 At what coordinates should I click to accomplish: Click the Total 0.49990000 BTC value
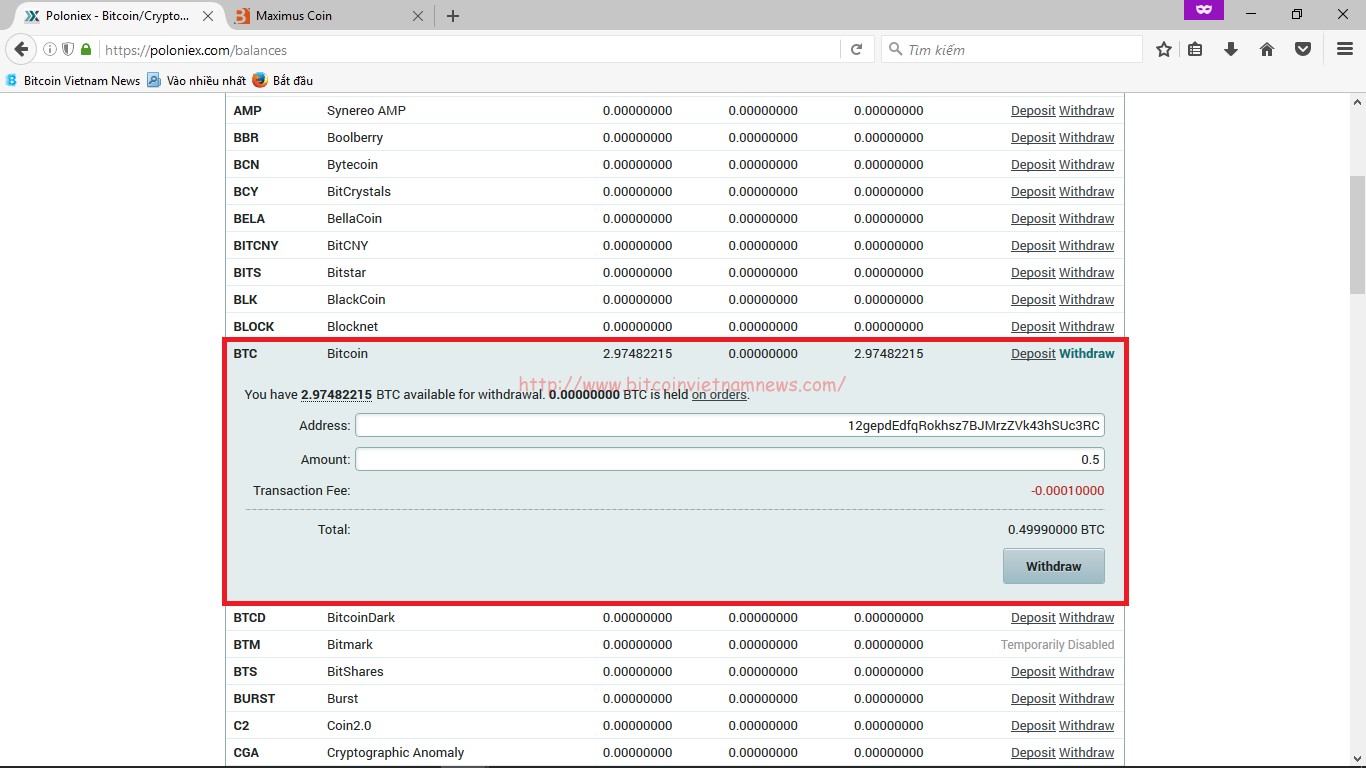[1056, 529]
